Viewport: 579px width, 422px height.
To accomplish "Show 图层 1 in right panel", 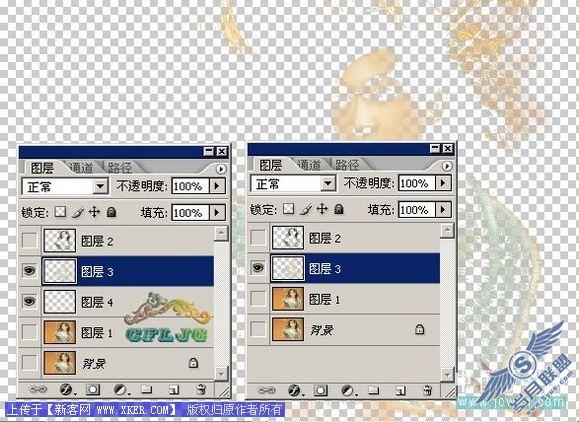I will [x=258, y=299].
